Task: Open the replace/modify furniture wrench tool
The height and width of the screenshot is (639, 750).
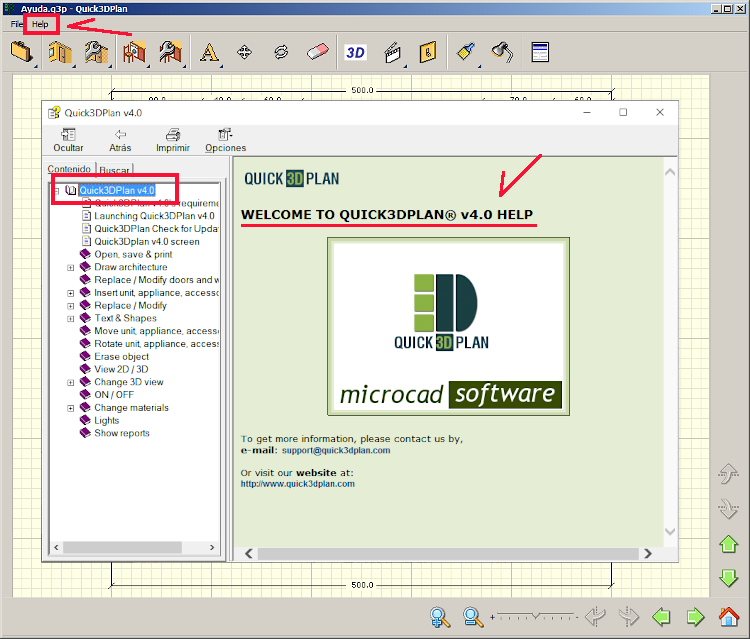Action: (x=171, y=52)
